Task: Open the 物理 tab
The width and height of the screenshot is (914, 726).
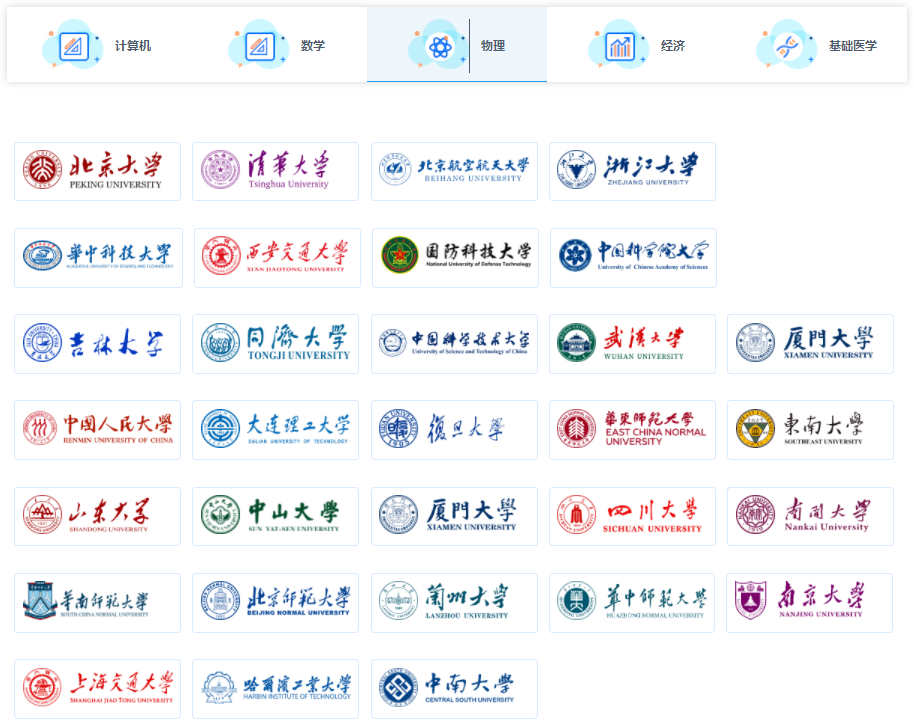Action: [457, 45]
